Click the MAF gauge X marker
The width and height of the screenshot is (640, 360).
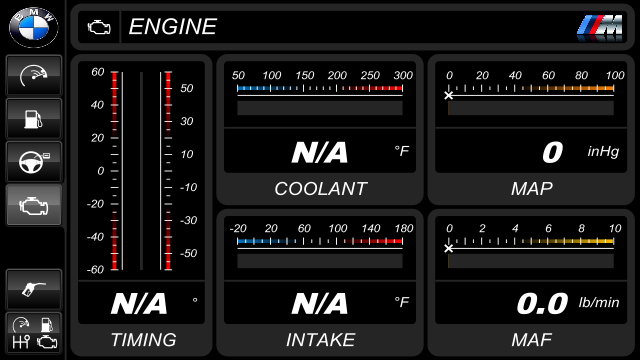point(449,249)
